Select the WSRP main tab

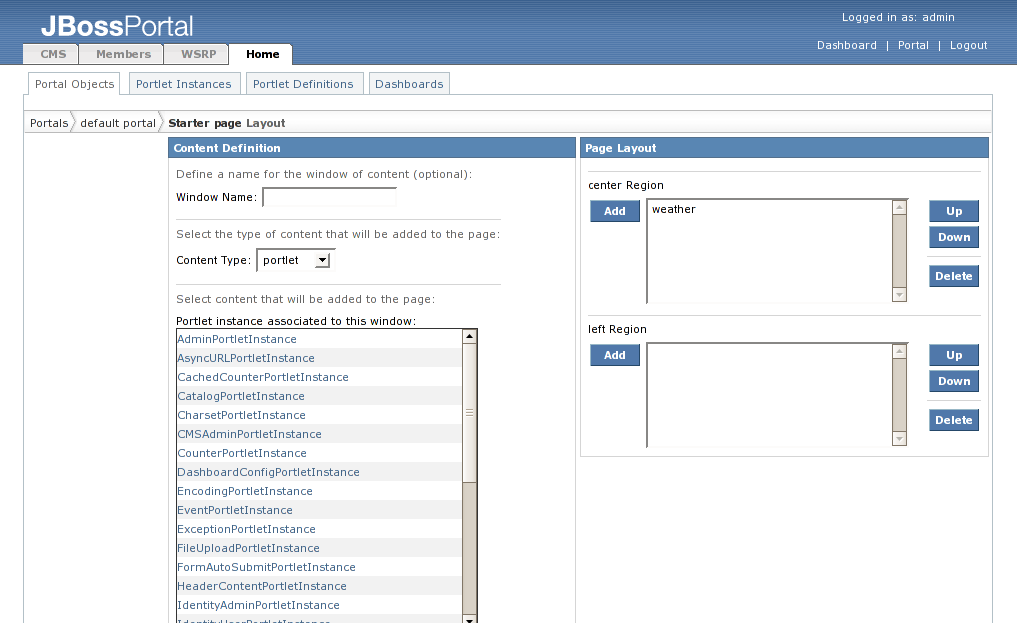196,54
